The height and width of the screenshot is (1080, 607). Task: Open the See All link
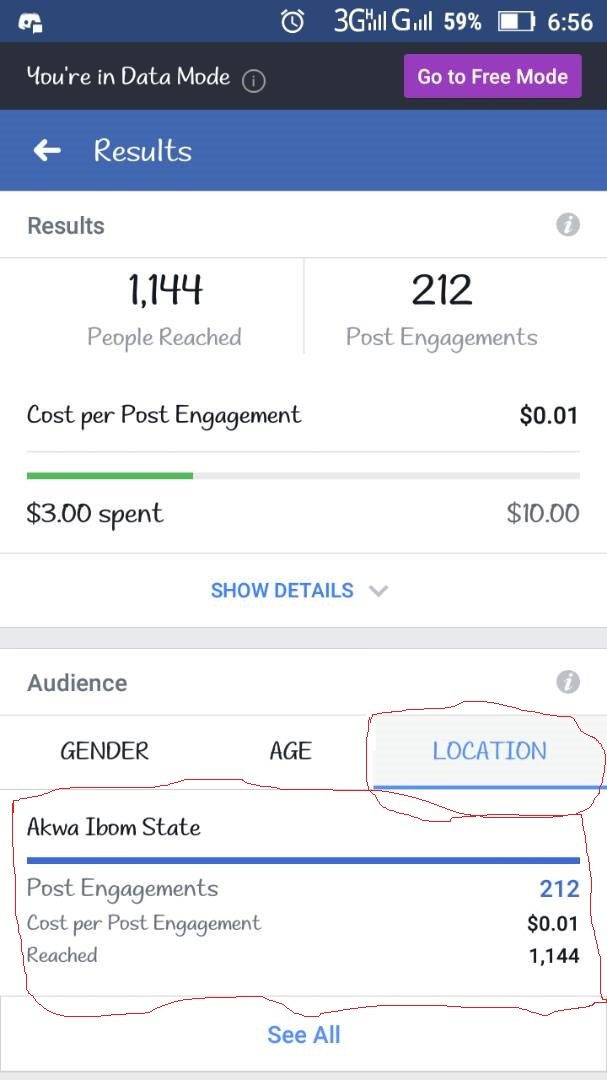(x=303, y=1035)
